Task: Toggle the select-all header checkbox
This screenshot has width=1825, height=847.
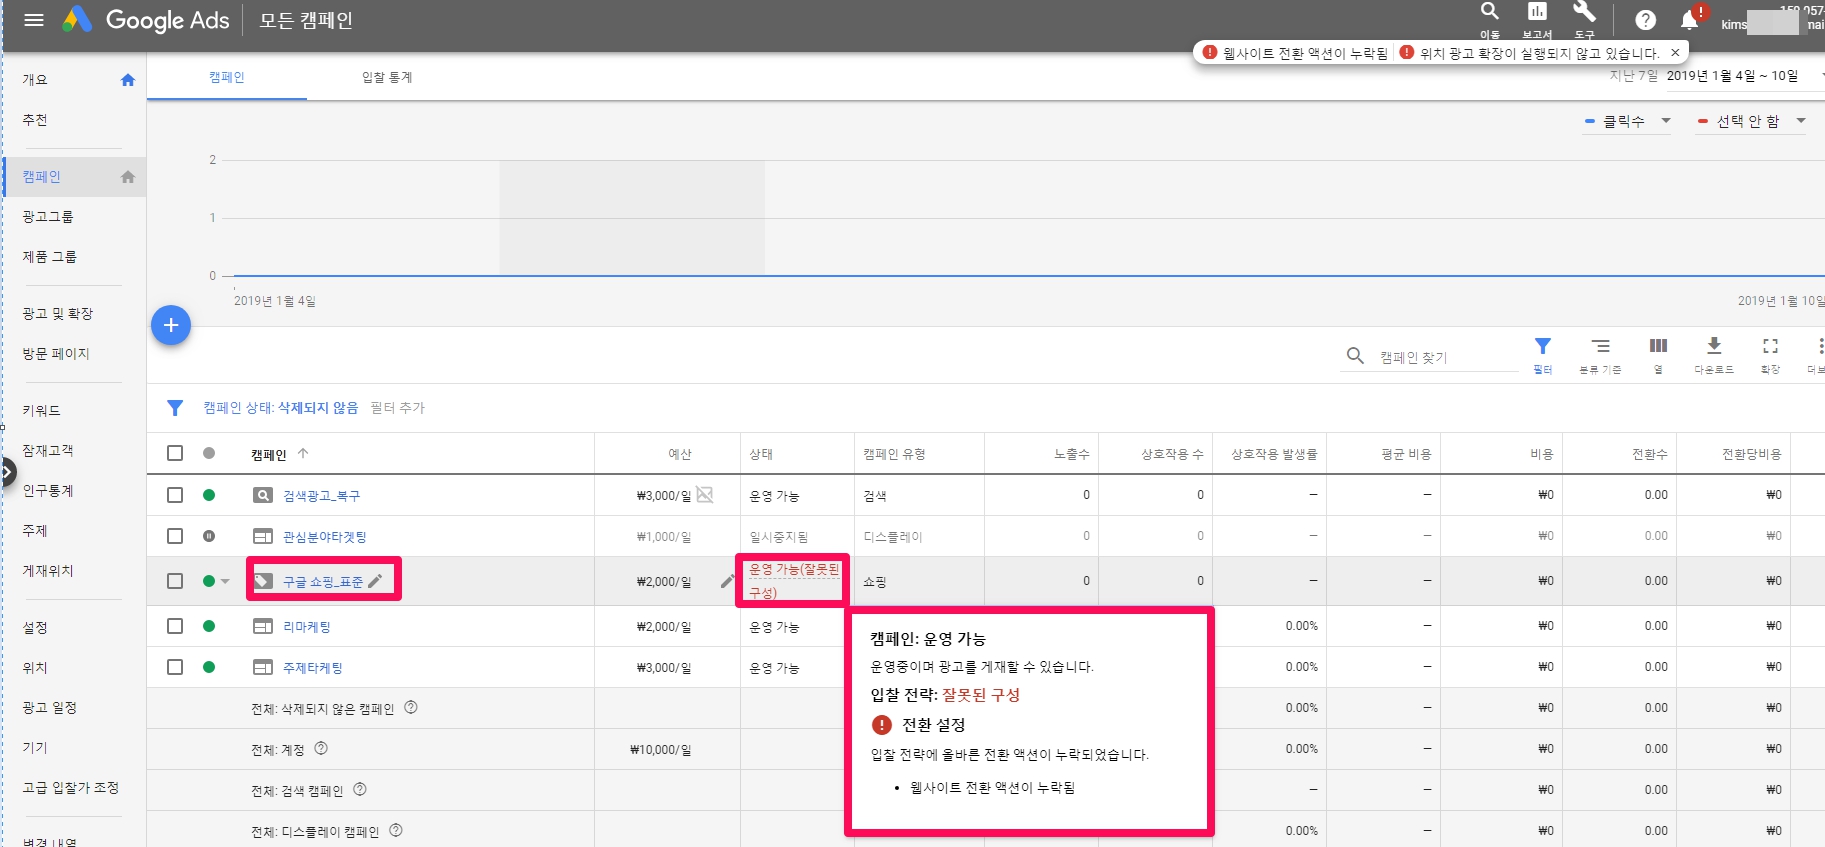Action: (175, 453)
